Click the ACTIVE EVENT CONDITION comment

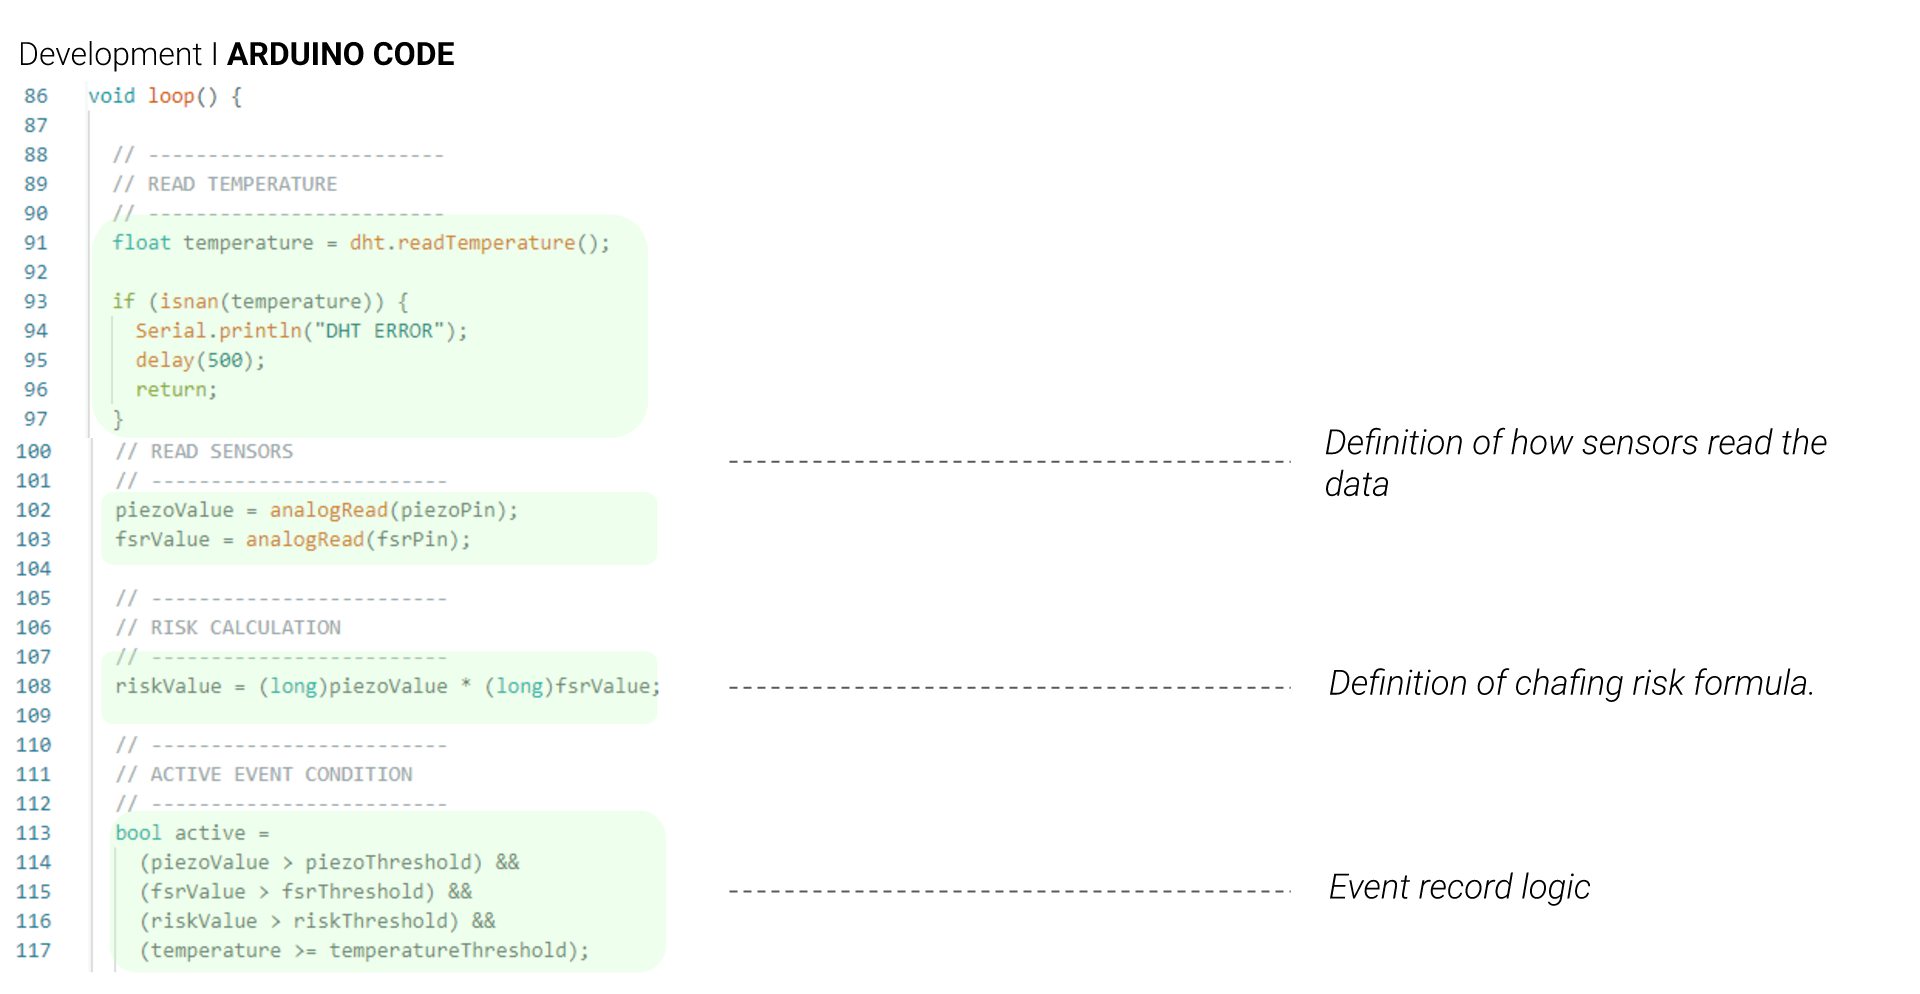point(264,775)
